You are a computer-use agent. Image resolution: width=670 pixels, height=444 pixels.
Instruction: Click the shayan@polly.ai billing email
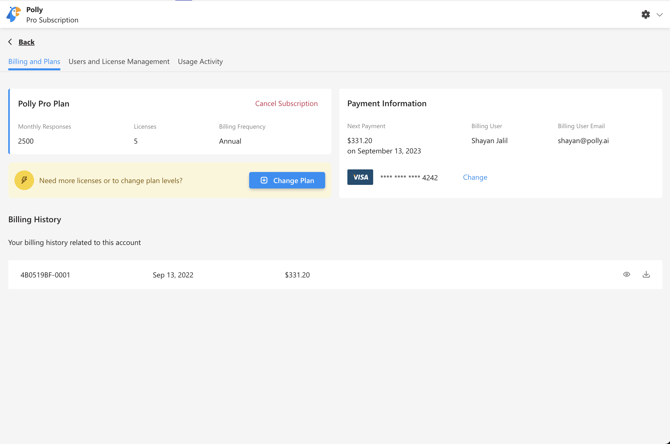click(x=583, y=141)
